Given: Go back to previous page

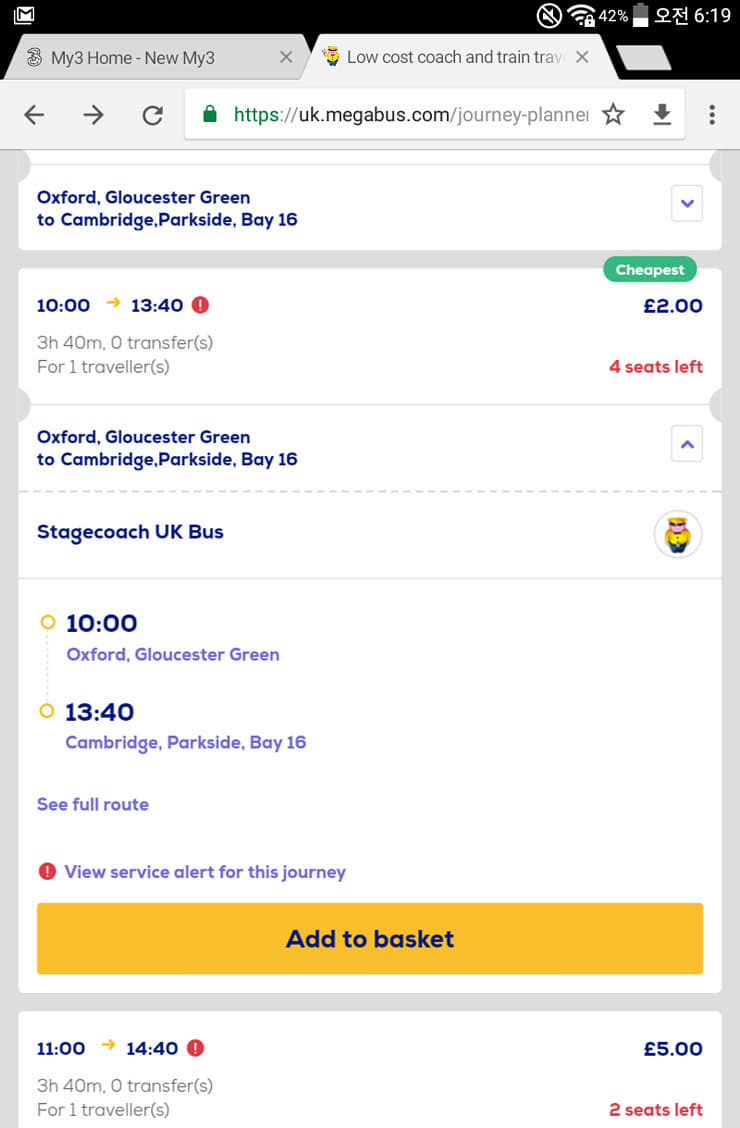Looking at the screenshot, I should (x=34, y=115).
